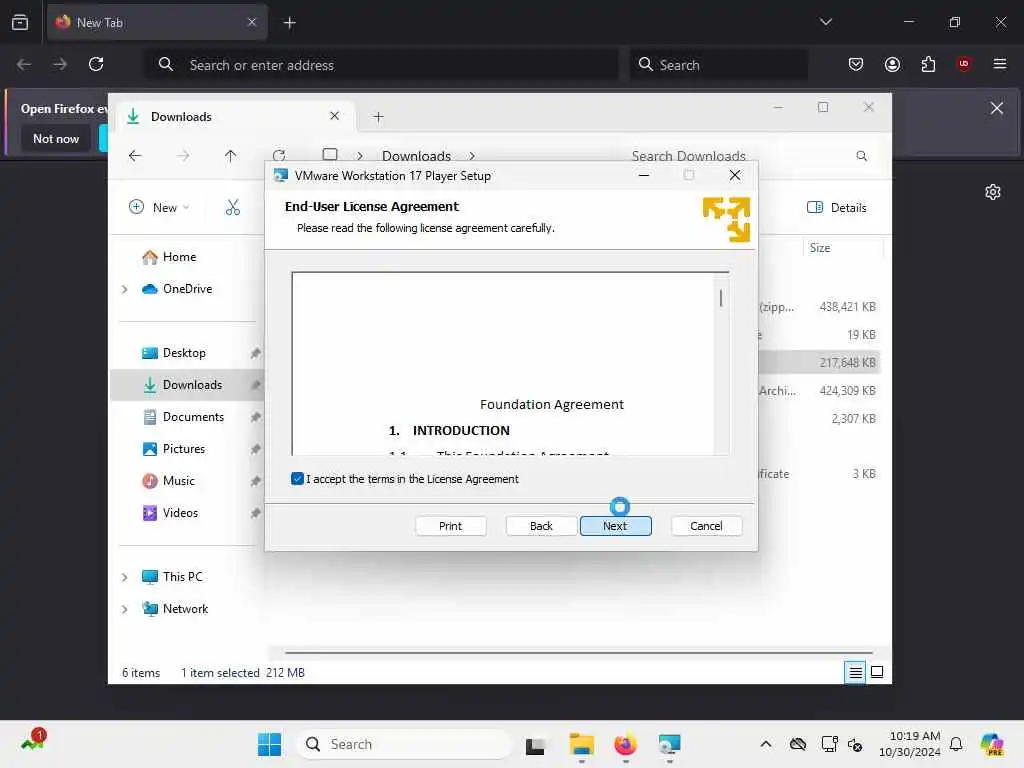Screen dimensions: 1024x768
Task: Close the Downloads Explorer tab
Action: tap(334, 116)
